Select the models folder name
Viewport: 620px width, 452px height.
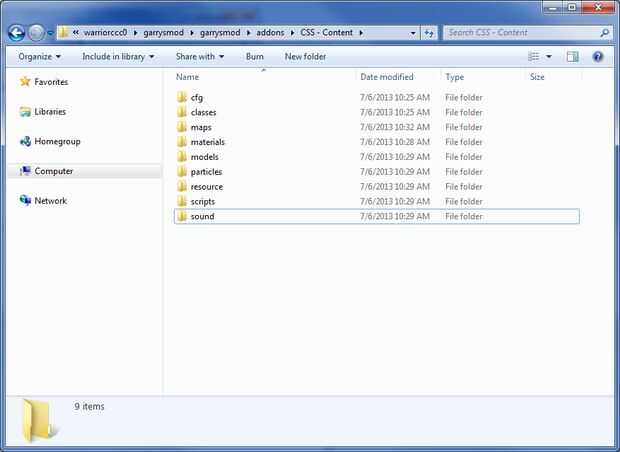coord(204,157)
